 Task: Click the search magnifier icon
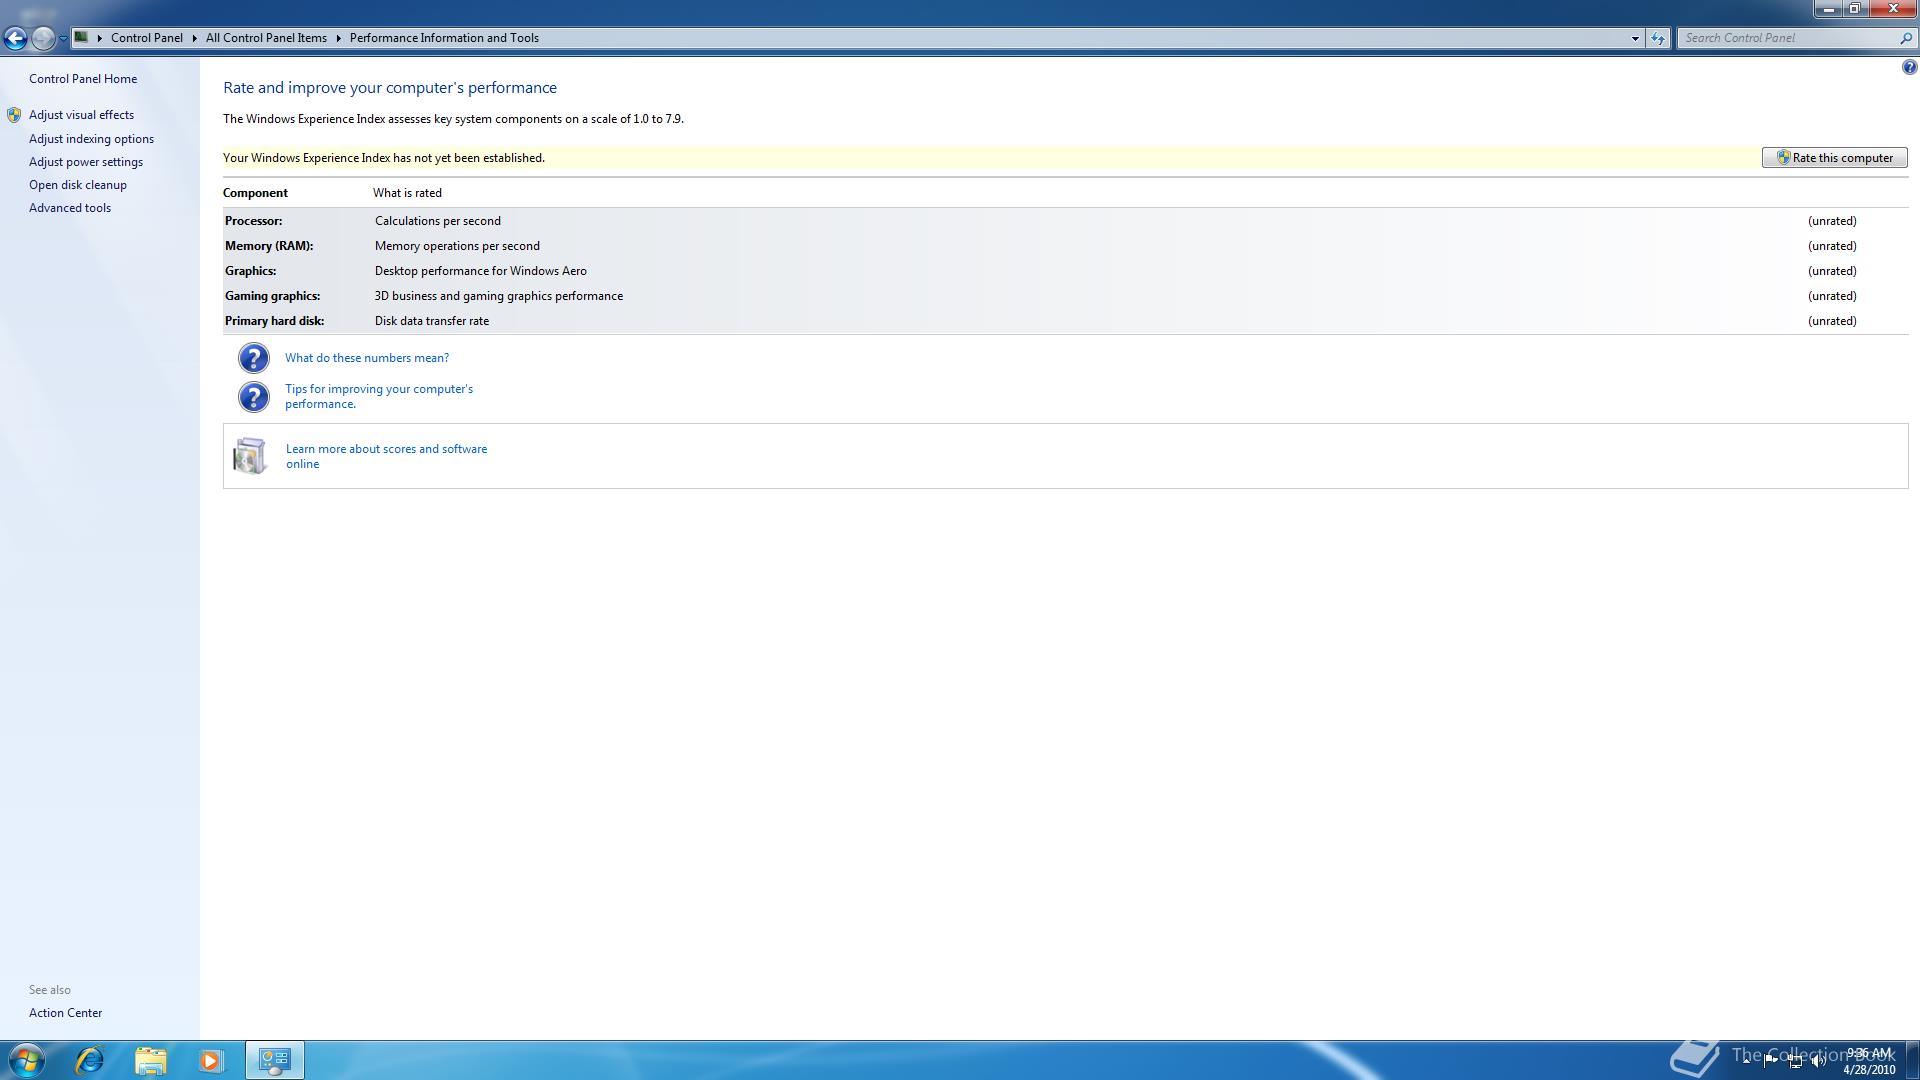pyautogui.click(x=1905, y=38)
